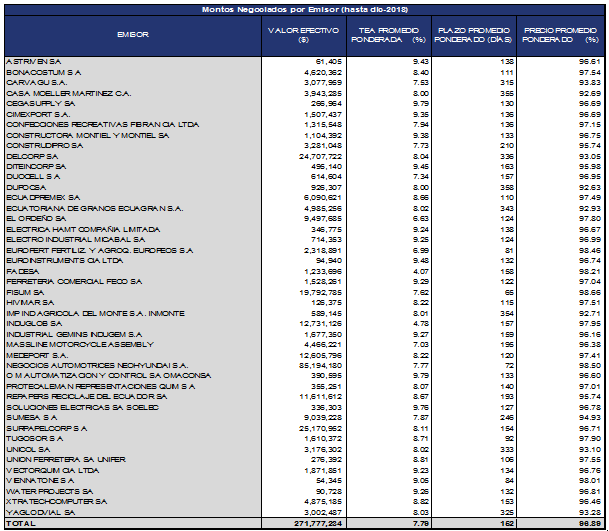
Task: Select the ASTRIVEN SA row name
Action: [34, 62]
